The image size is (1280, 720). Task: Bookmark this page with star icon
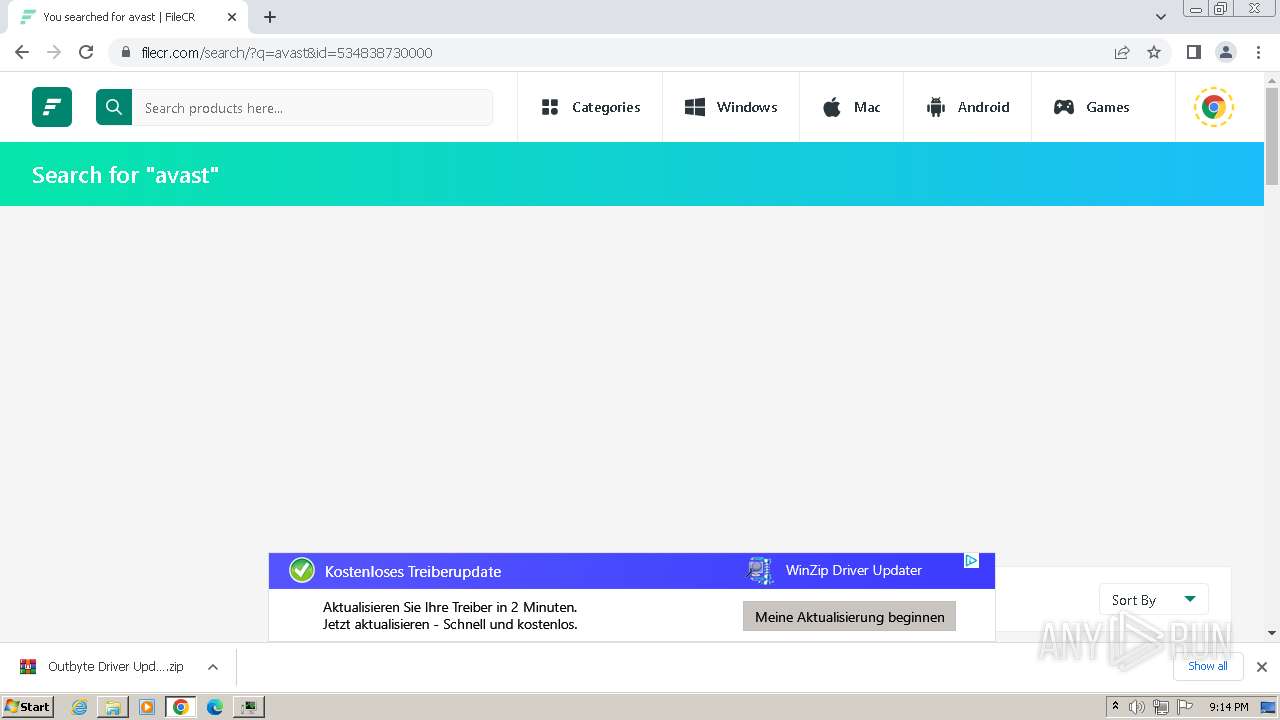pyautogui.click(x=1154, y=52)
